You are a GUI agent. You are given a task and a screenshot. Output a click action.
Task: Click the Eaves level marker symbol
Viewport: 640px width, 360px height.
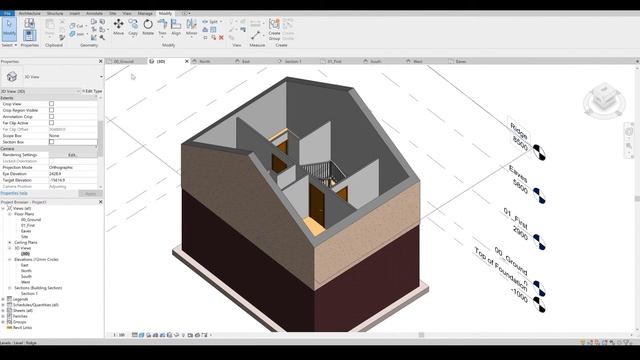pos(539,196)
